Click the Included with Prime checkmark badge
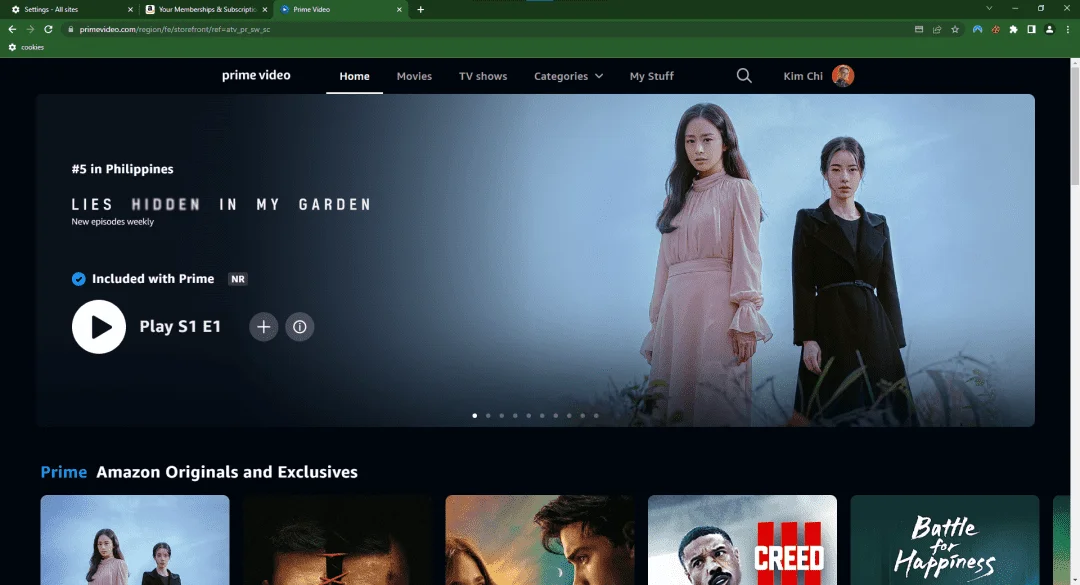Image resolution: width=1080 pixels, height=585 pixels. pos(79,279)
